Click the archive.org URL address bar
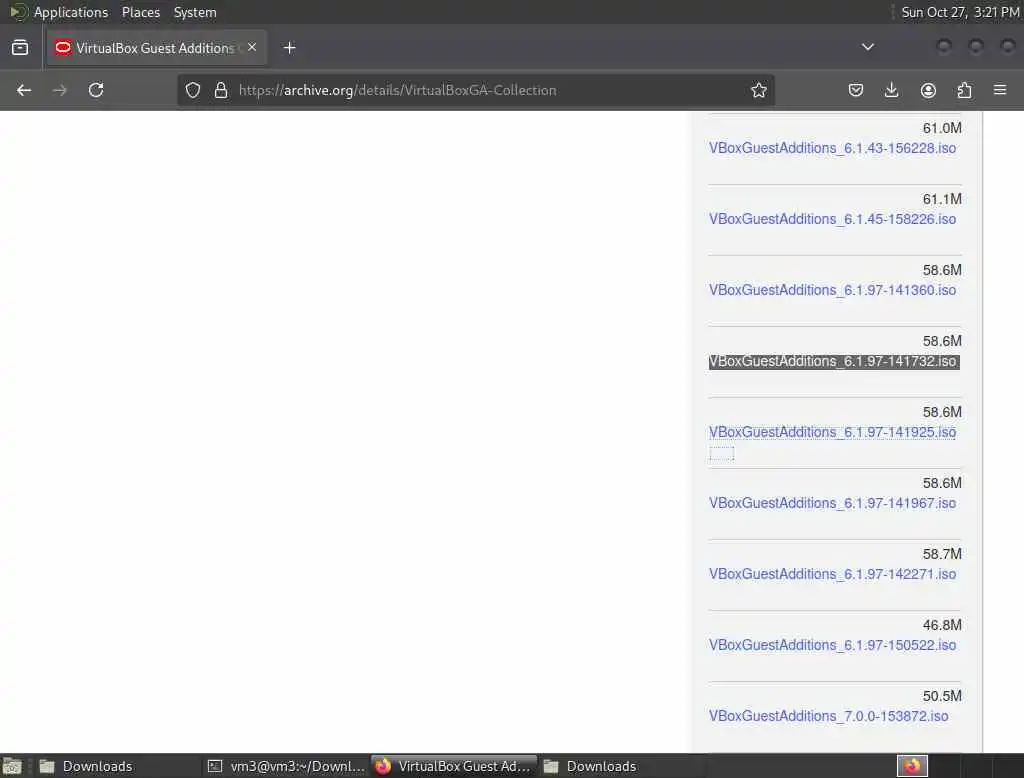The image size is (1024, 778). click(475, 90)
